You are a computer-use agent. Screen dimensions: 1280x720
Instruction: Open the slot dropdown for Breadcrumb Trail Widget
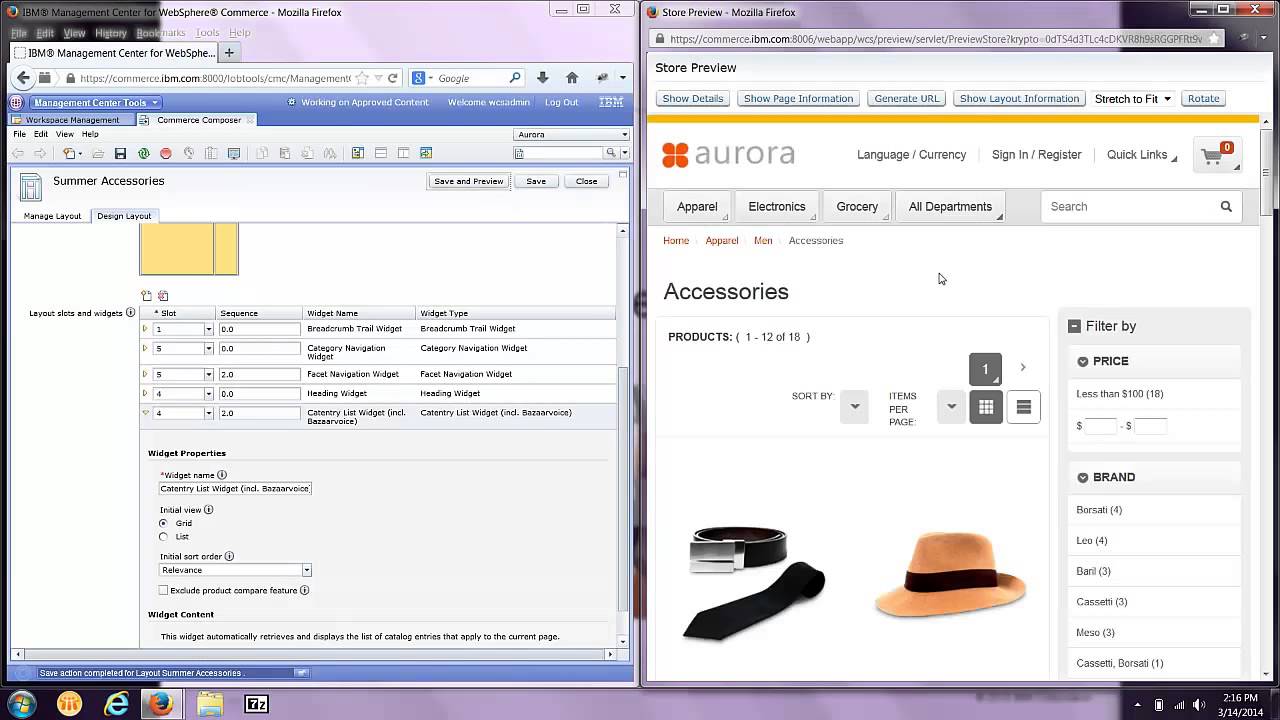coord(208,329)
